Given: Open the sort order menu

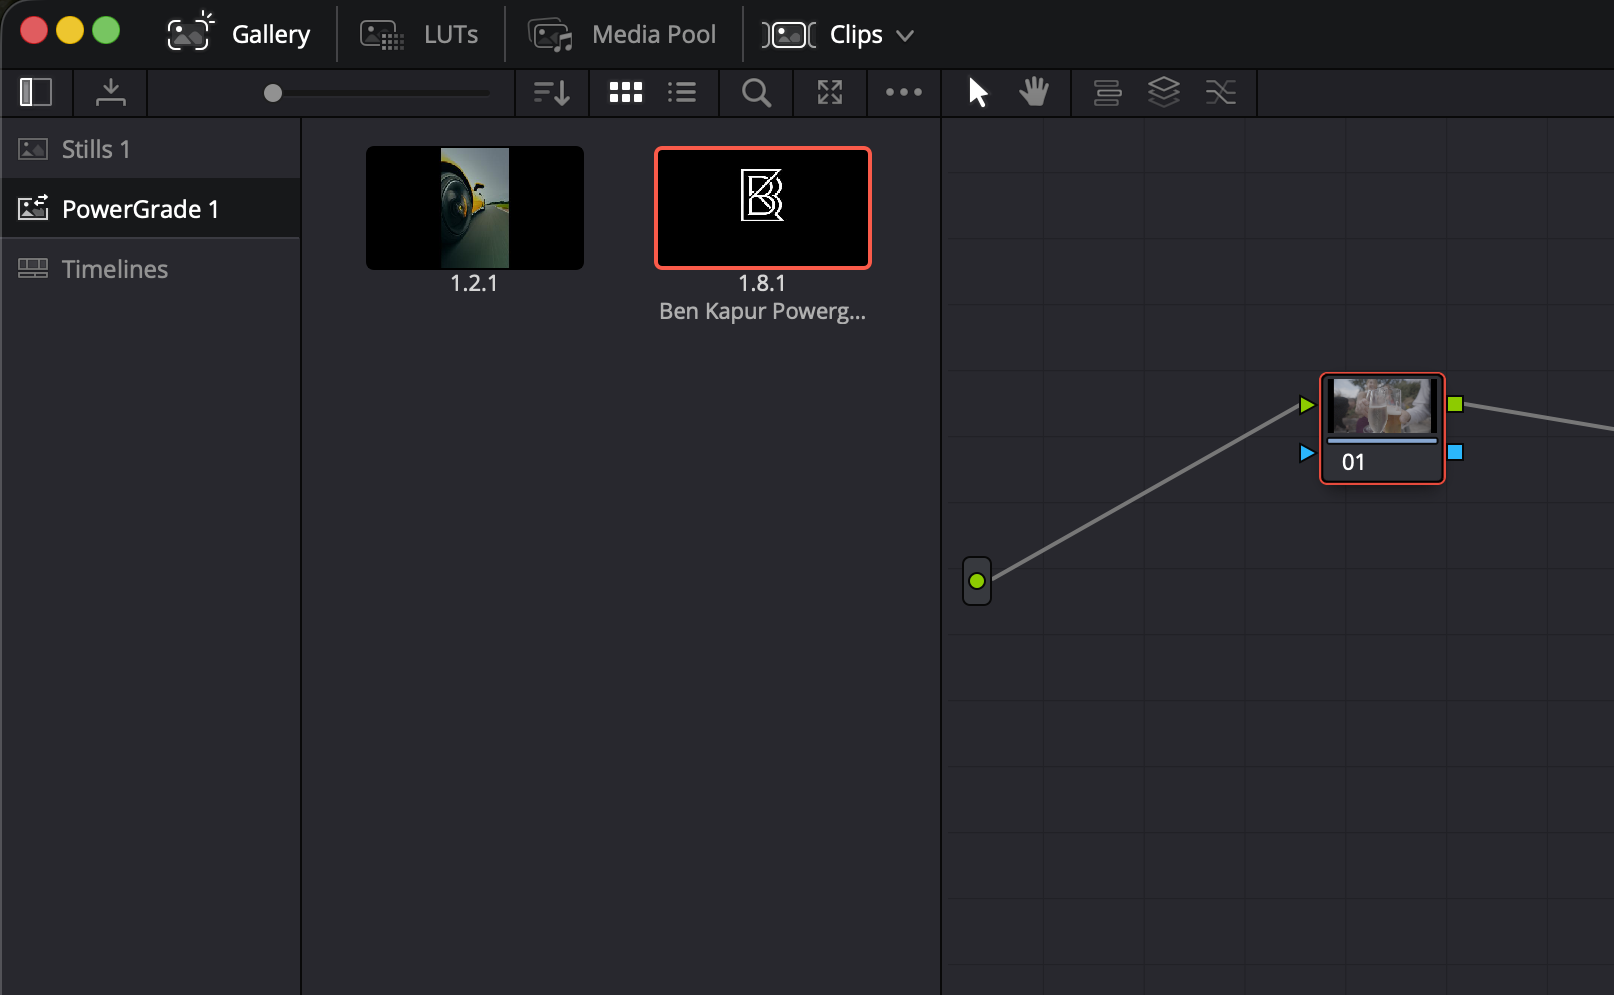Looking at the screenshot, I should pyautogui.click(x=551, y=92).
